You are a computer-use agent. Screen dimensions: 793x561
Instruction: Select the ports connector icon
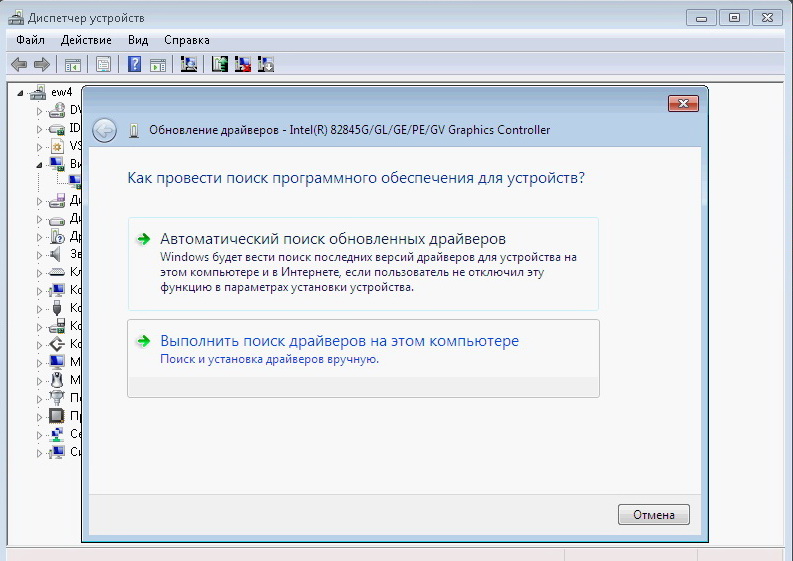tap(57, 398)
